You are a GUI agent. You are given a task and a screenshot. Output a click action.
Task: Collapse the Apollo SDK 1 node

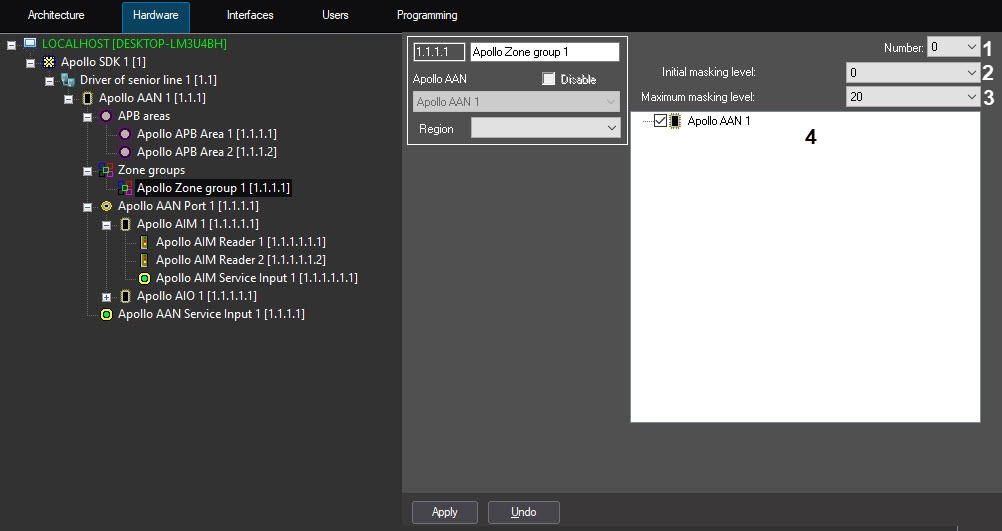click(30, 63)
